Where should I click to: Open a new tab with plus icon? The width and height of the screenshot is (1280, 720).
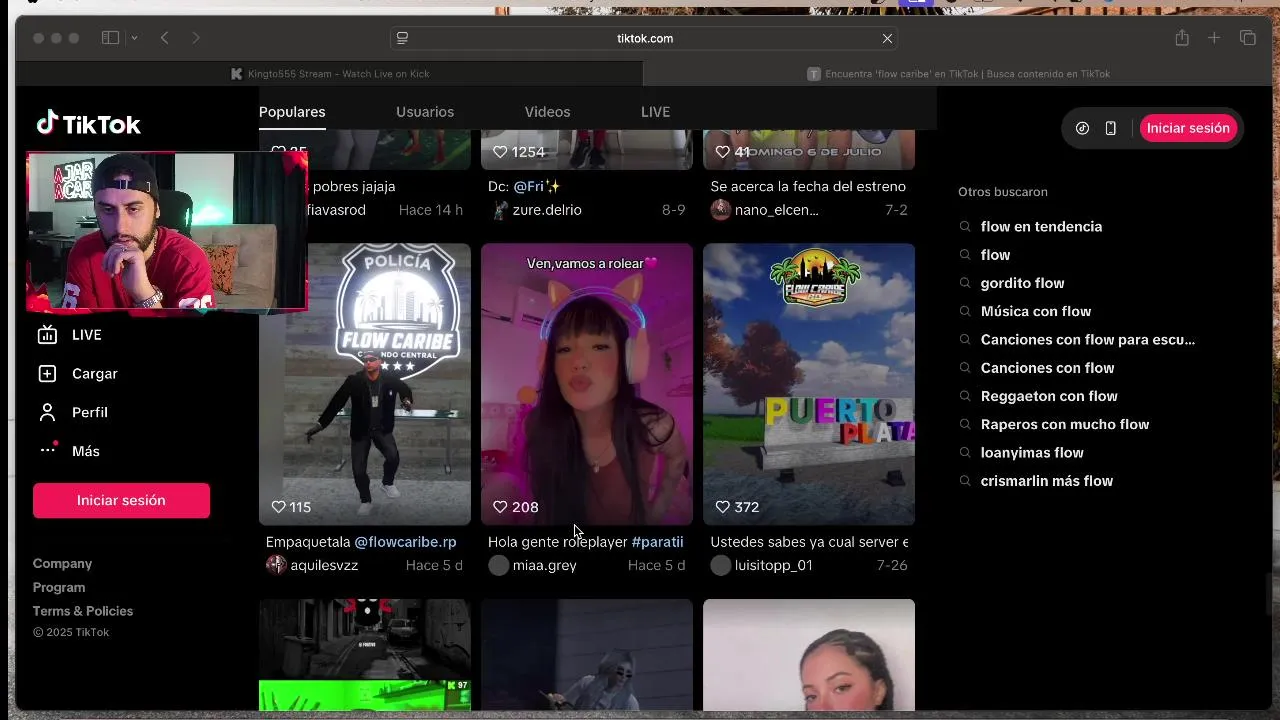[x=1214, y=38]
